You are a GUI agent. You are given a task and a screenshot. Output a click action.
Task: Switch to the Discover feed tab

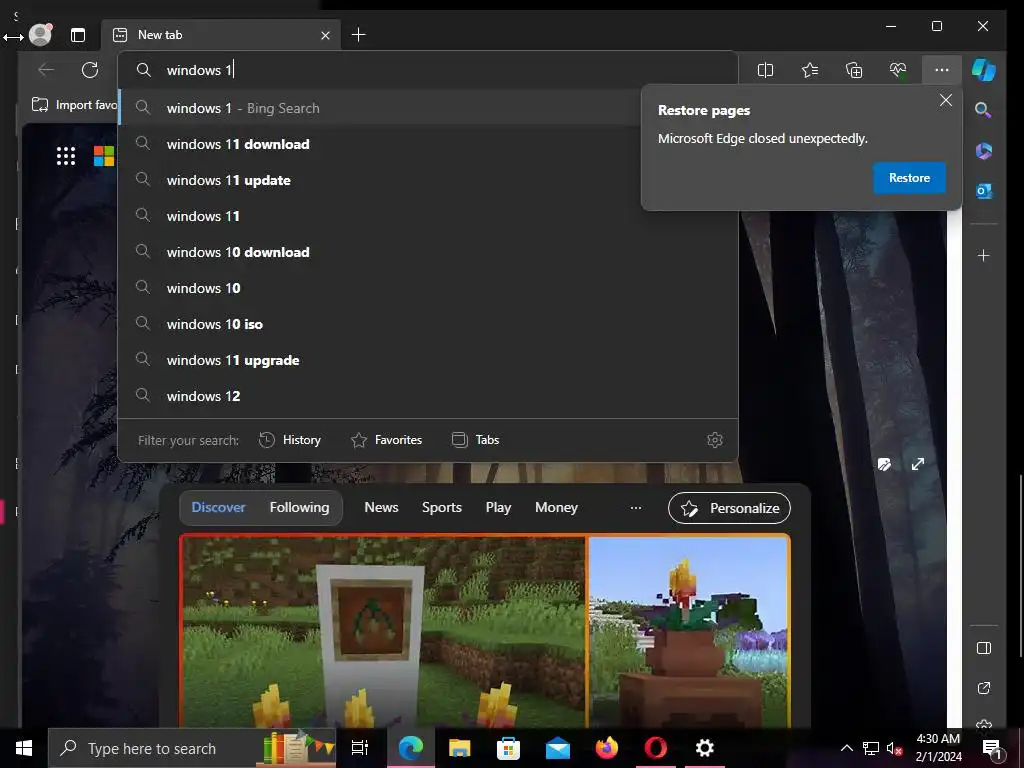pos(218,507)
